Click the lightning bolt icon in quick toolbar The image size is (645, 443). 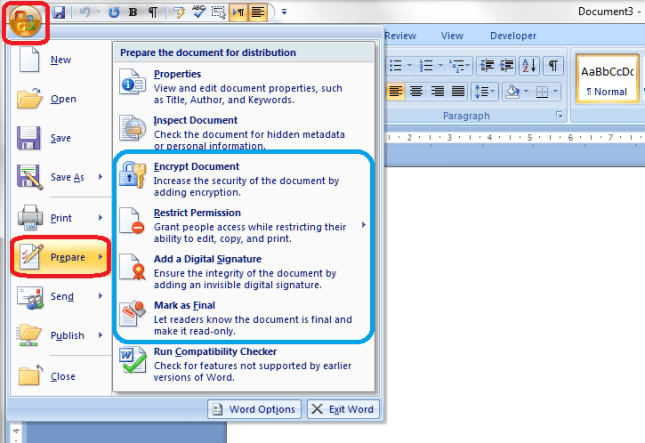[x=179, y=12]
